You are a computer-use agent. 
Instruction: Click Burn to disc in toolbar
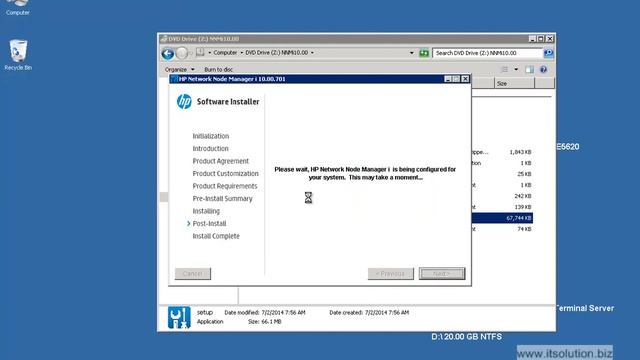click(x=218, y=69)
